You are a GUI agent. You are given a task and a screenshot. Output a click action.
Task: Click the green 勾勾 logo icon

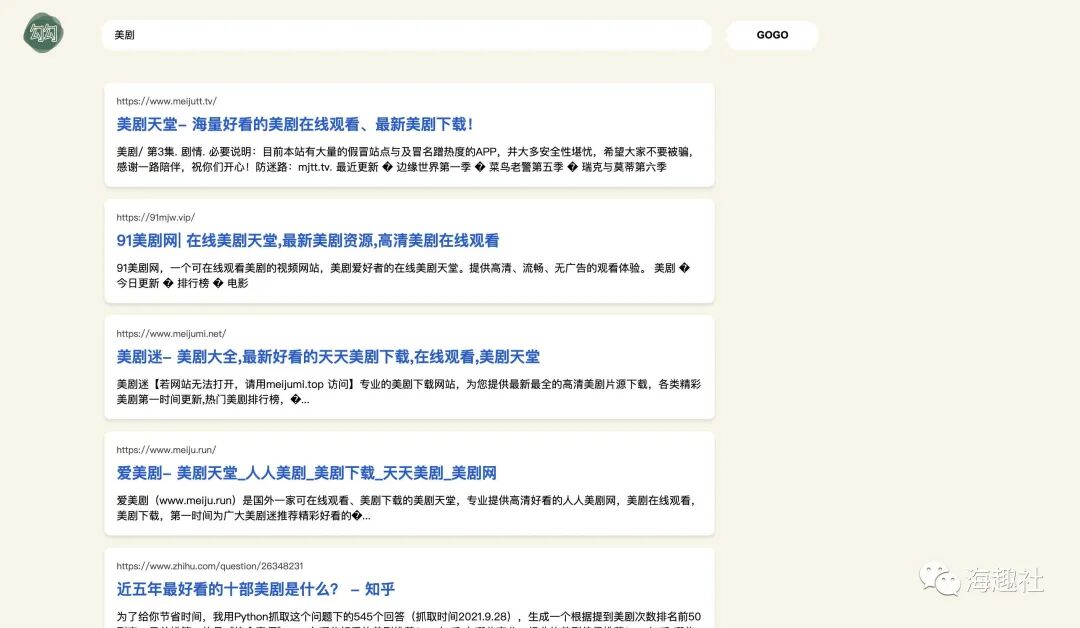pos(43,33)
